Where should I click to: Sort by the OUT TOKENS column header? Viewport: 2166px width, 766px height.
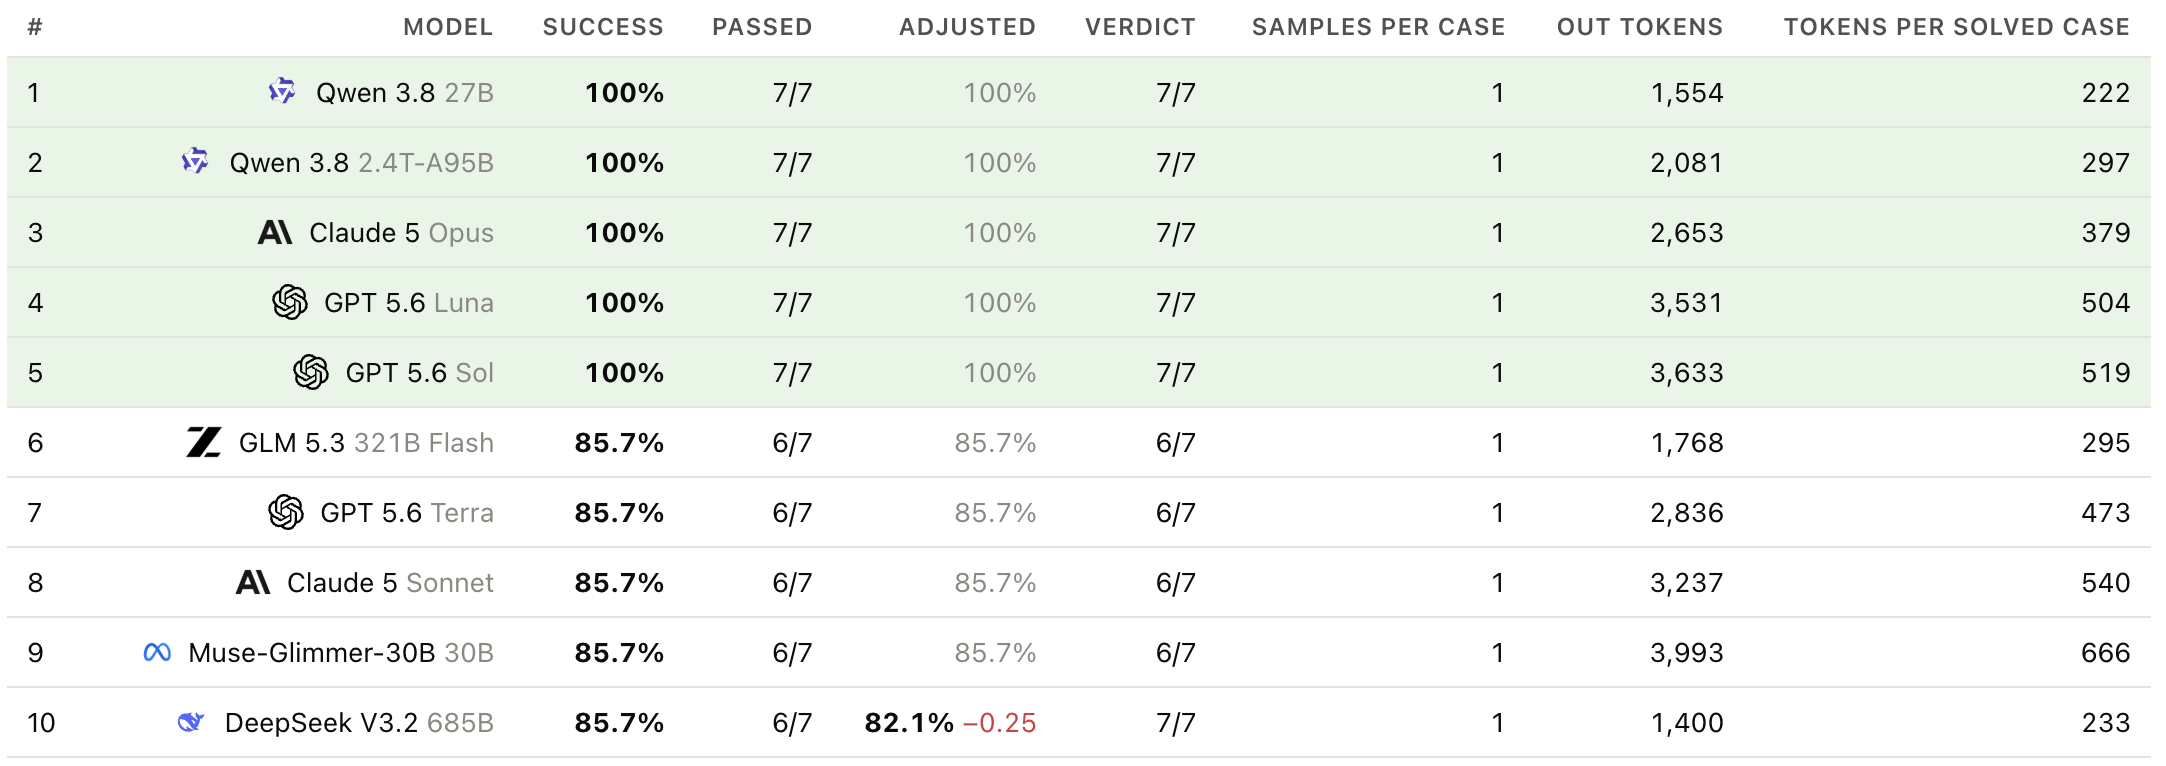coord(1640,27)
